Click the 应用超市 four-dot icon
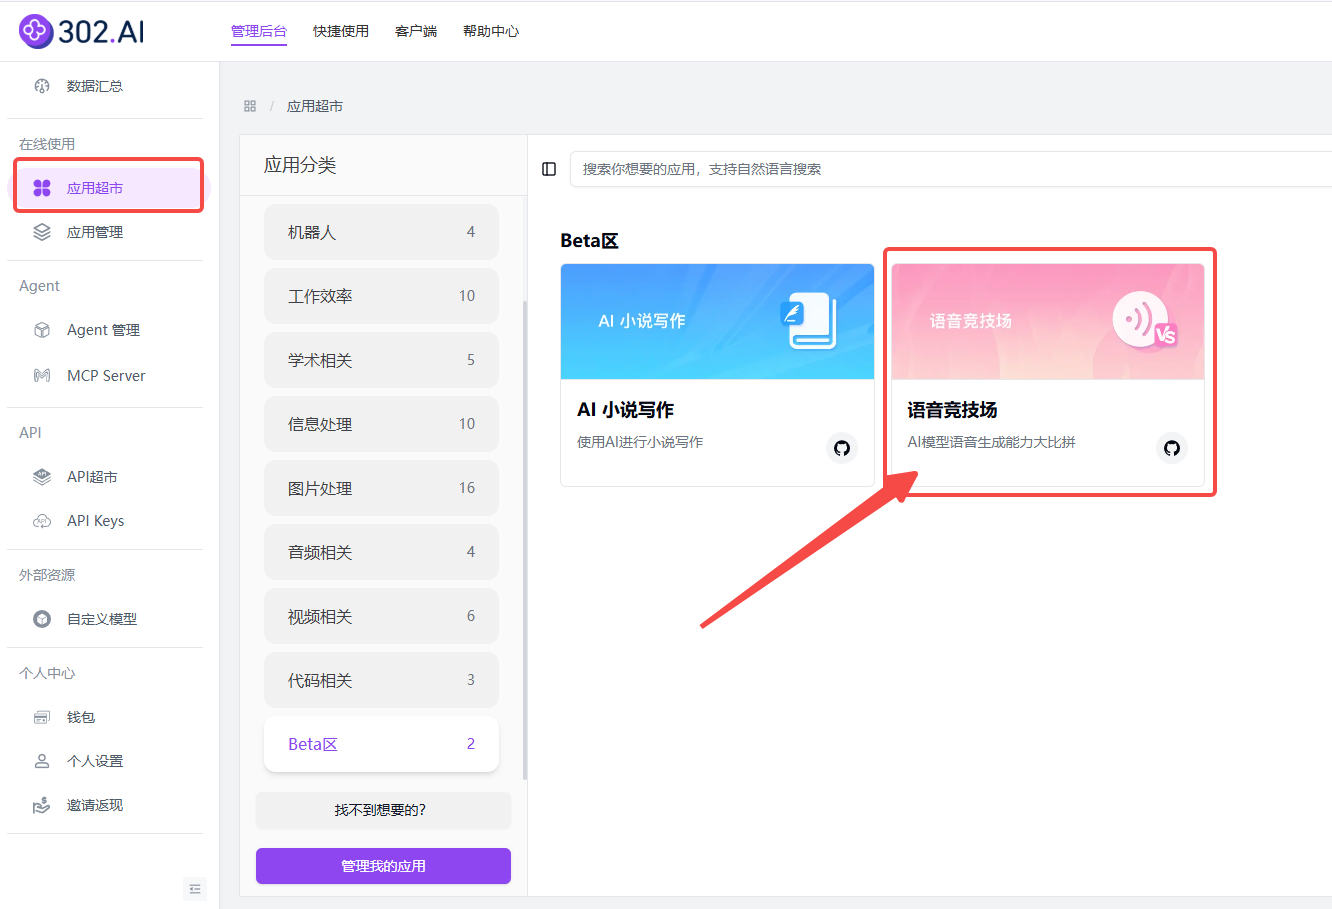Image resolution: width=1332 pixels, height=909 pixels. click(x=42, y=188)
